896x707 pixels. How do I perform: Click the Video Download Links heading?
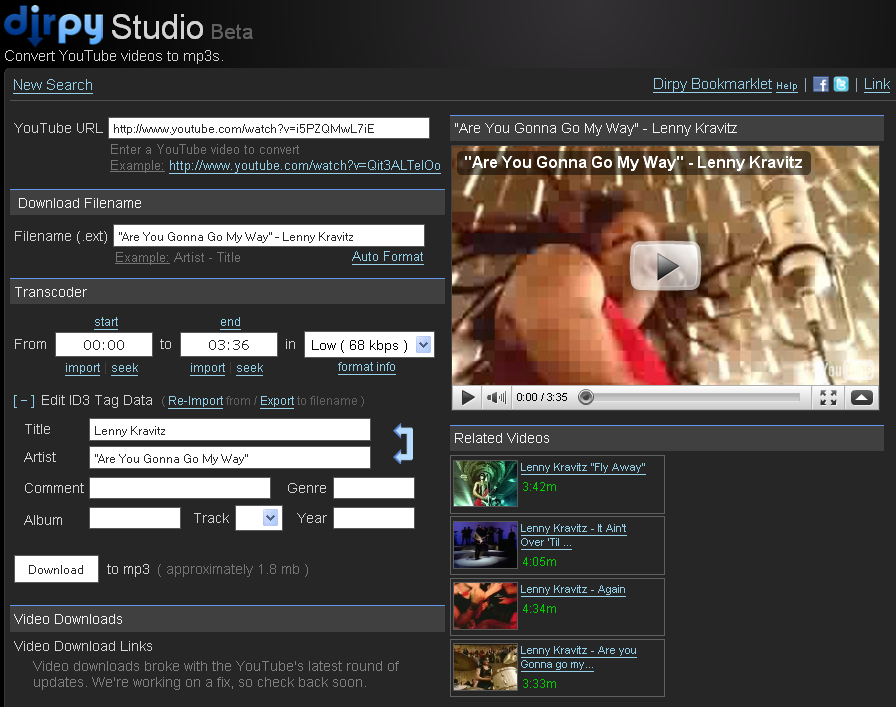coord(83,646)
